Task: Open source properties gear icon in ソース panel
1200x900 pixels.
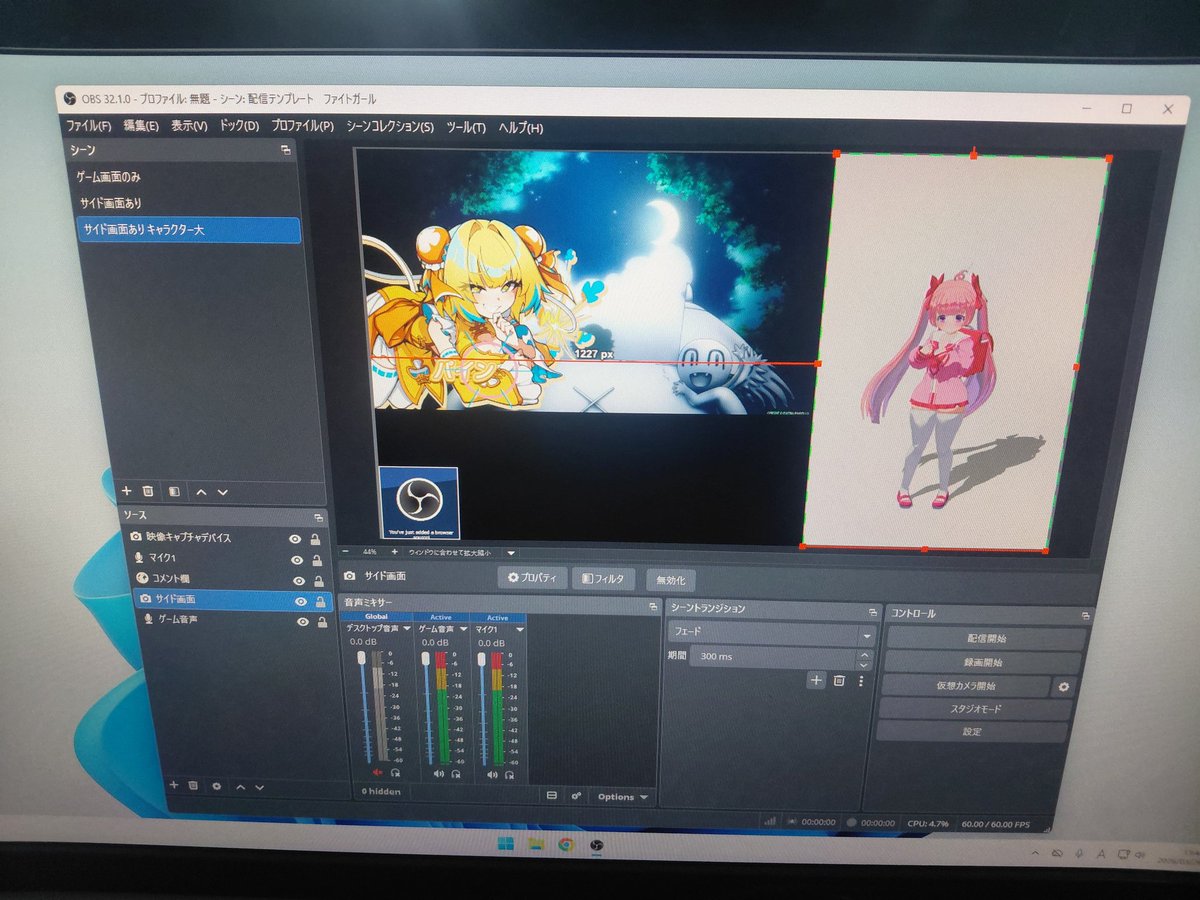Action: [217, 787]
